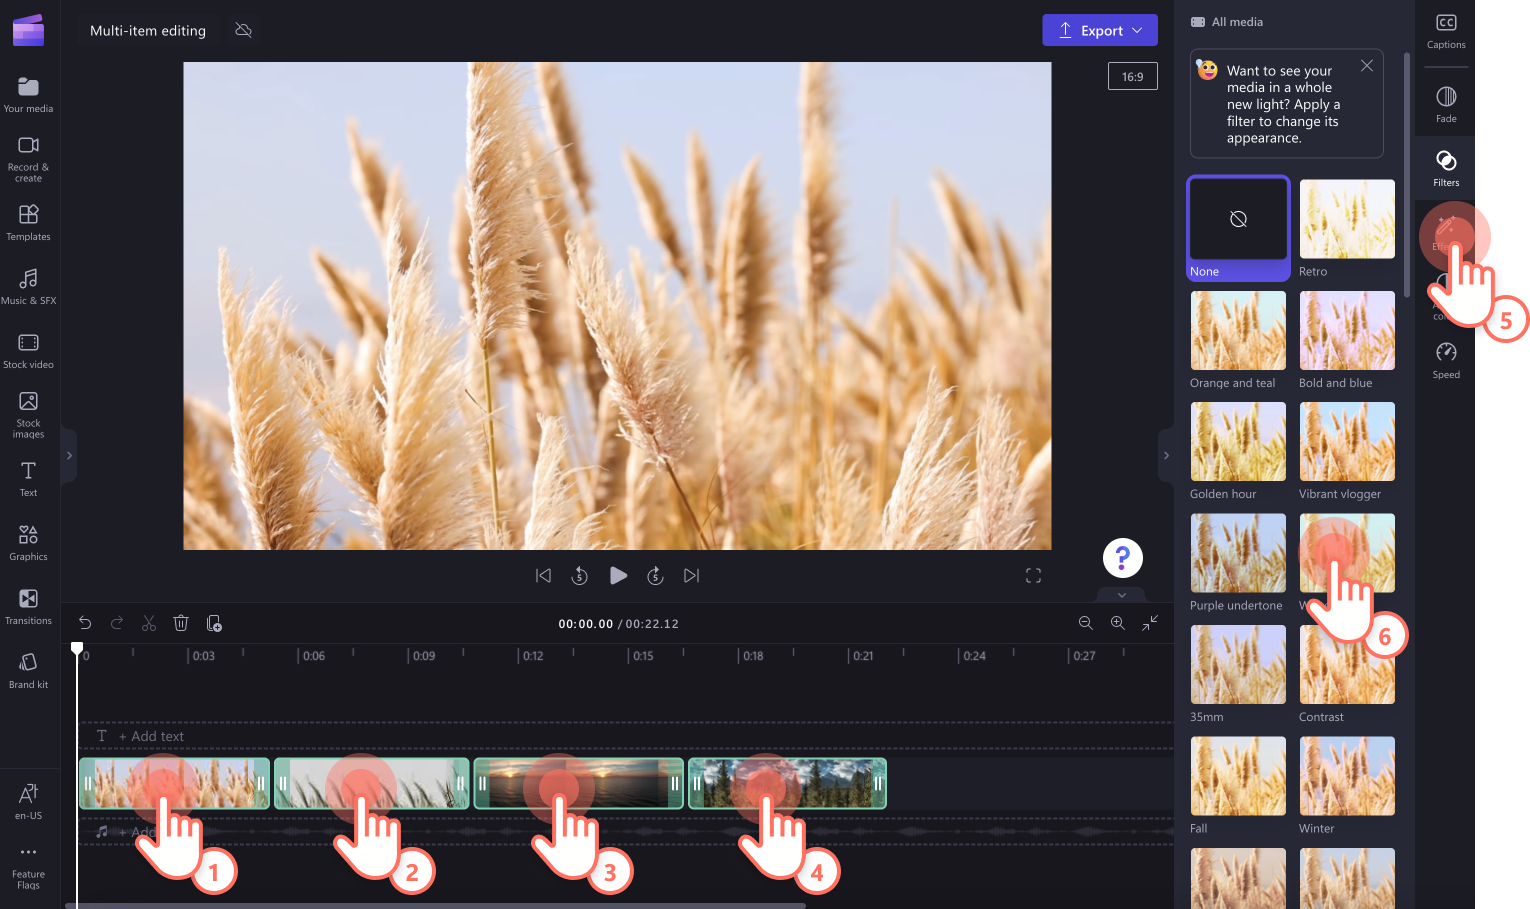This screenshot has width=1530, height=909.
Task: Open help question mark button
Action: tap(1123, 558)
